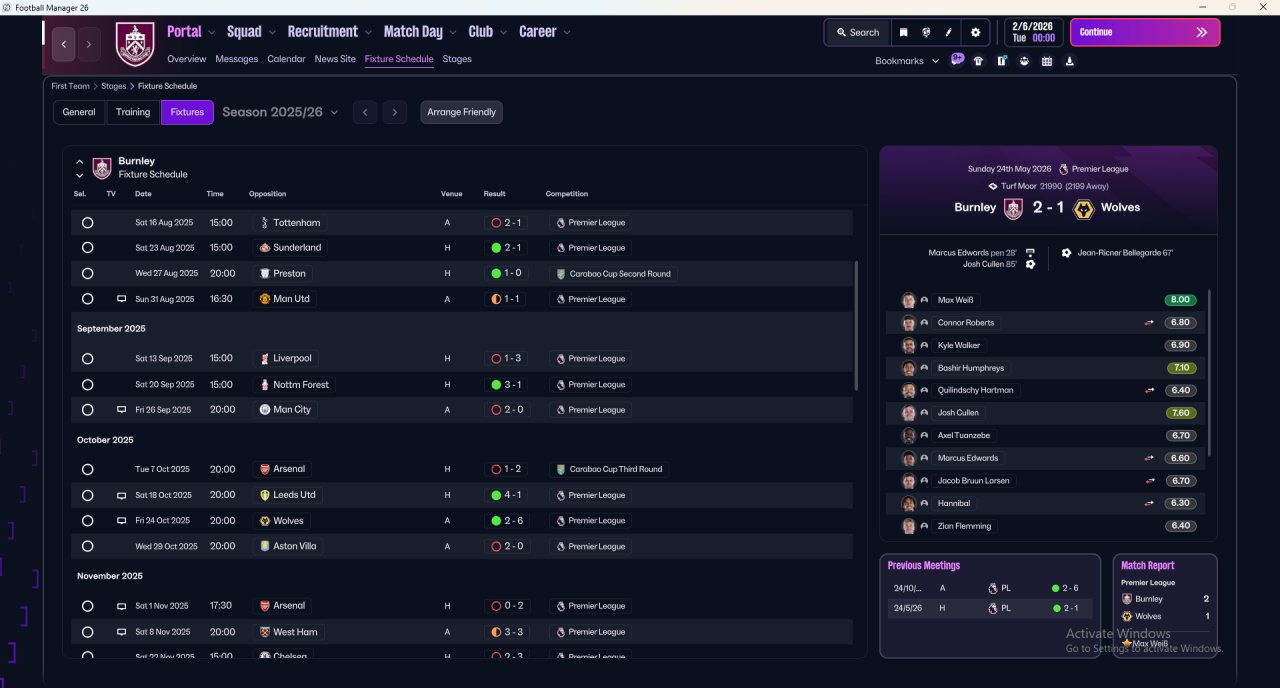Select the Liverpool fixture radio button
The height and width of the screenshot is (688, 1280).
click(87, 359)
